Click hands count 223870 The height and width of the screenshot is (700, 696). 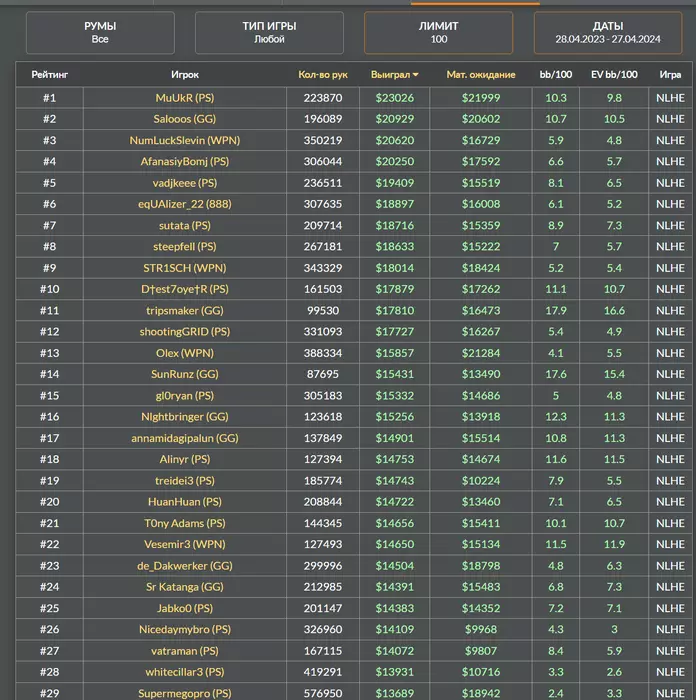(x=323, y=98)
